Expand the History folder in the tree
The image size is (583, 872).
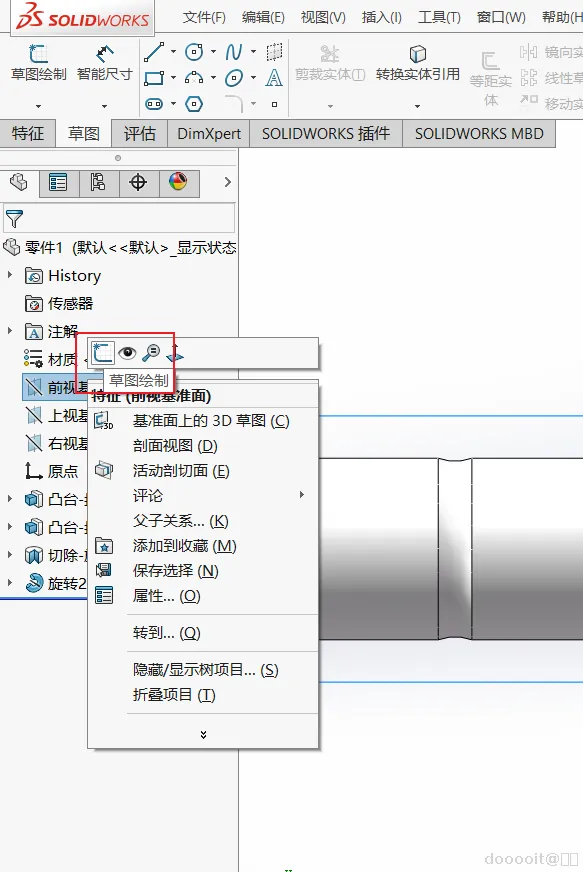[9, 275]
